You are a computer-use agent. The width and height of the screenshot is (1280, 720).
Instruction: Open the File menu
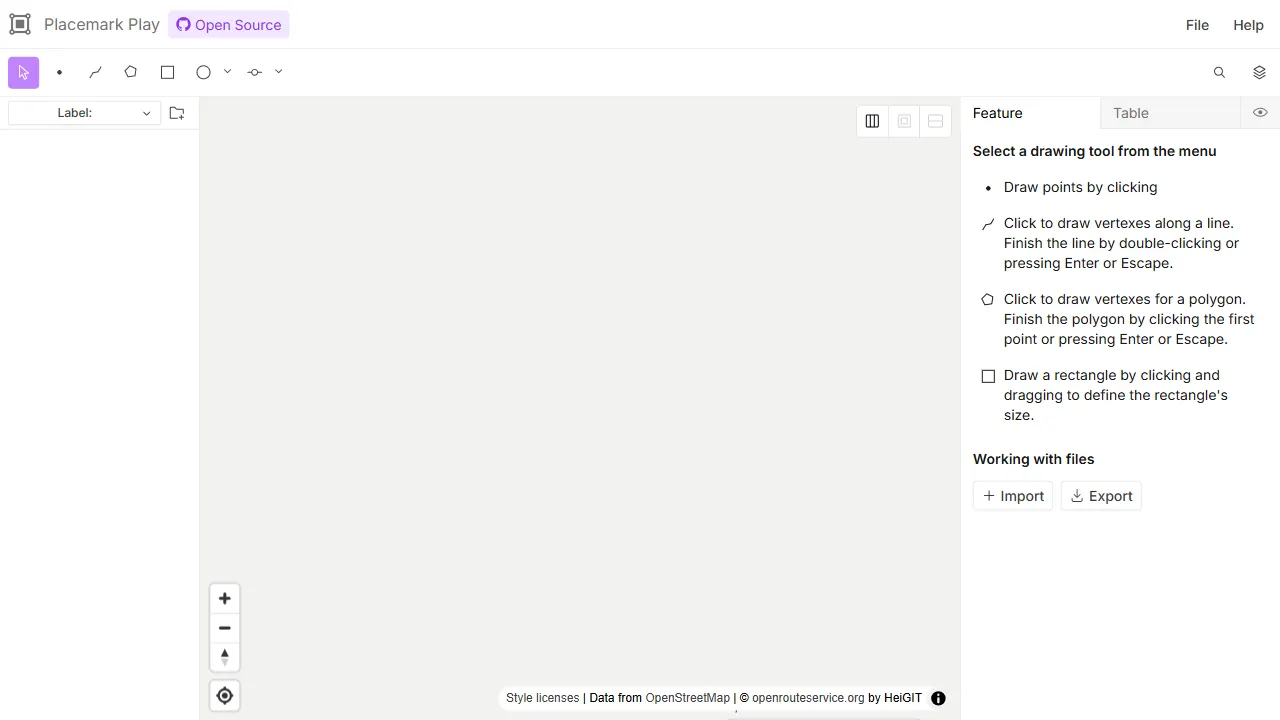click(1197, 25)
